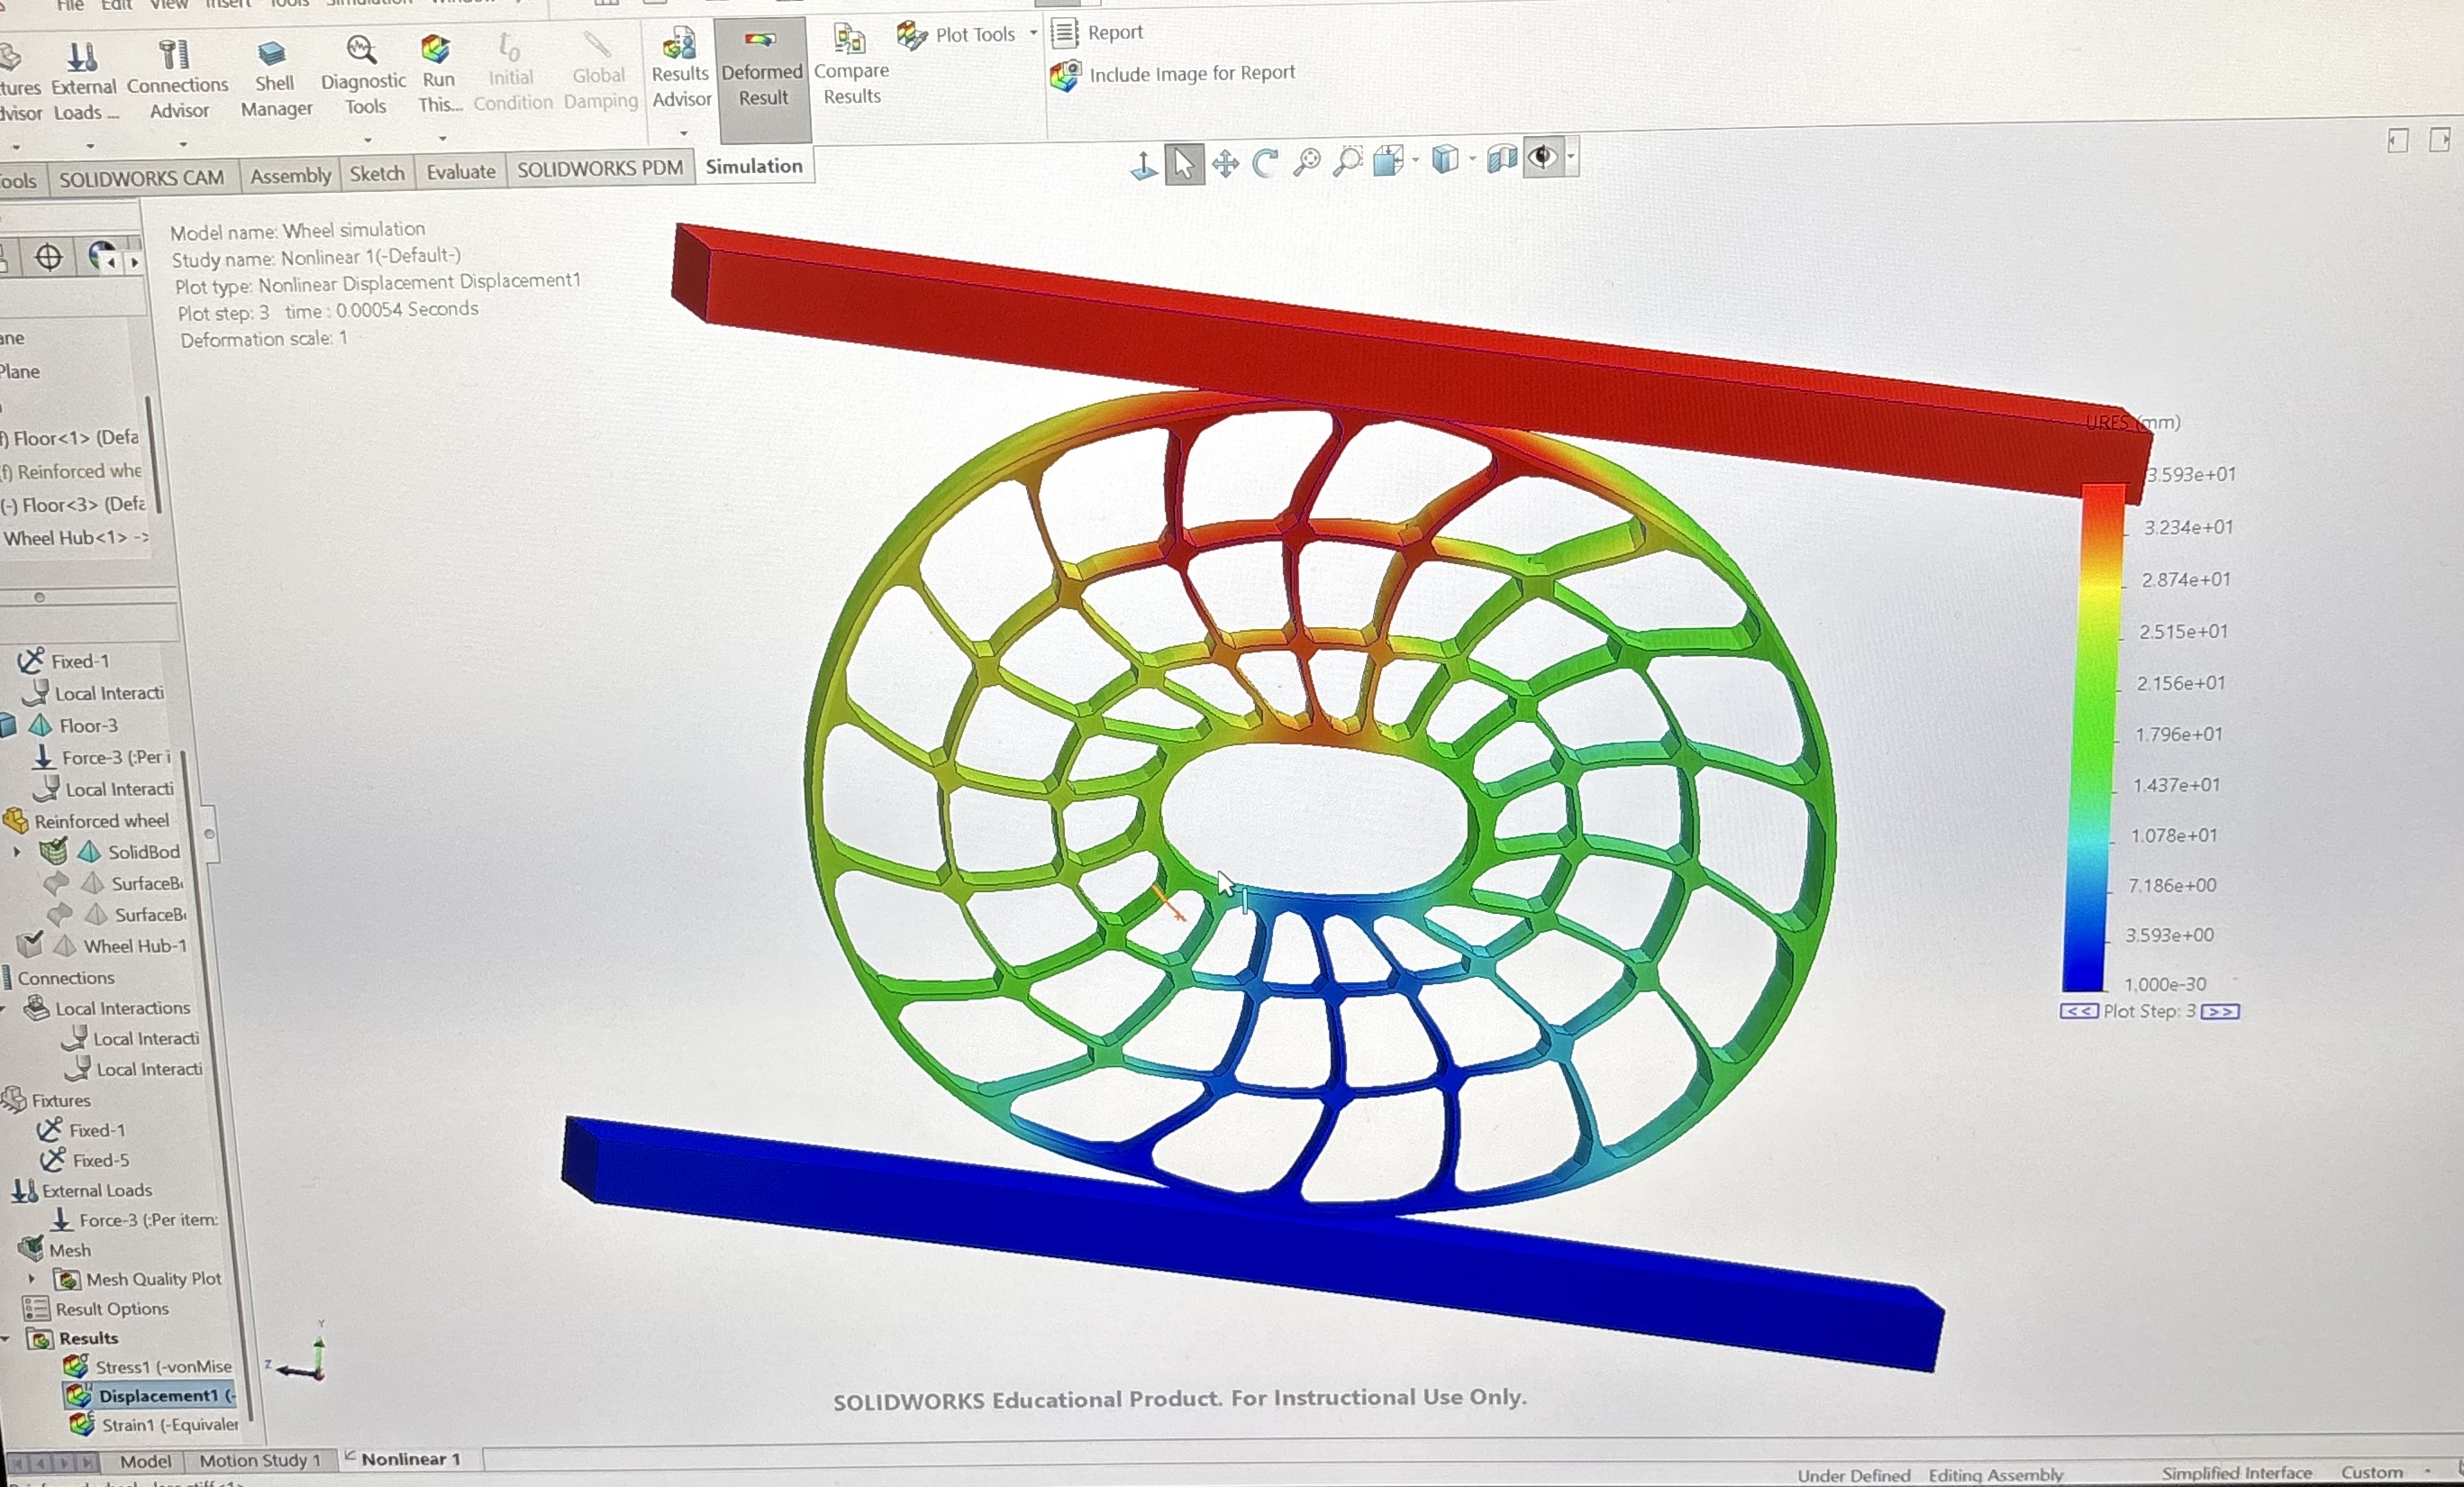The image size is (2464, 1487).
Task: Open Diagnostic Tools dropdown arrow
Action: 367,140
